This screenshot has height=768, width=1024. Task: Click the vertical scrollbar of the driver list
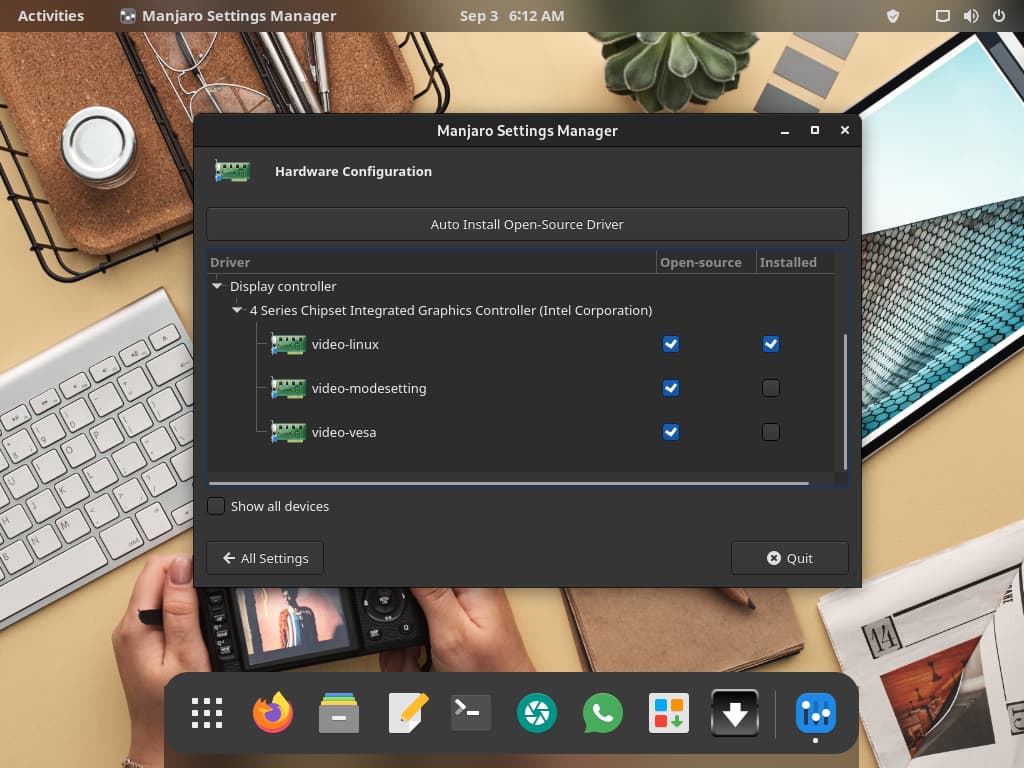845,402
